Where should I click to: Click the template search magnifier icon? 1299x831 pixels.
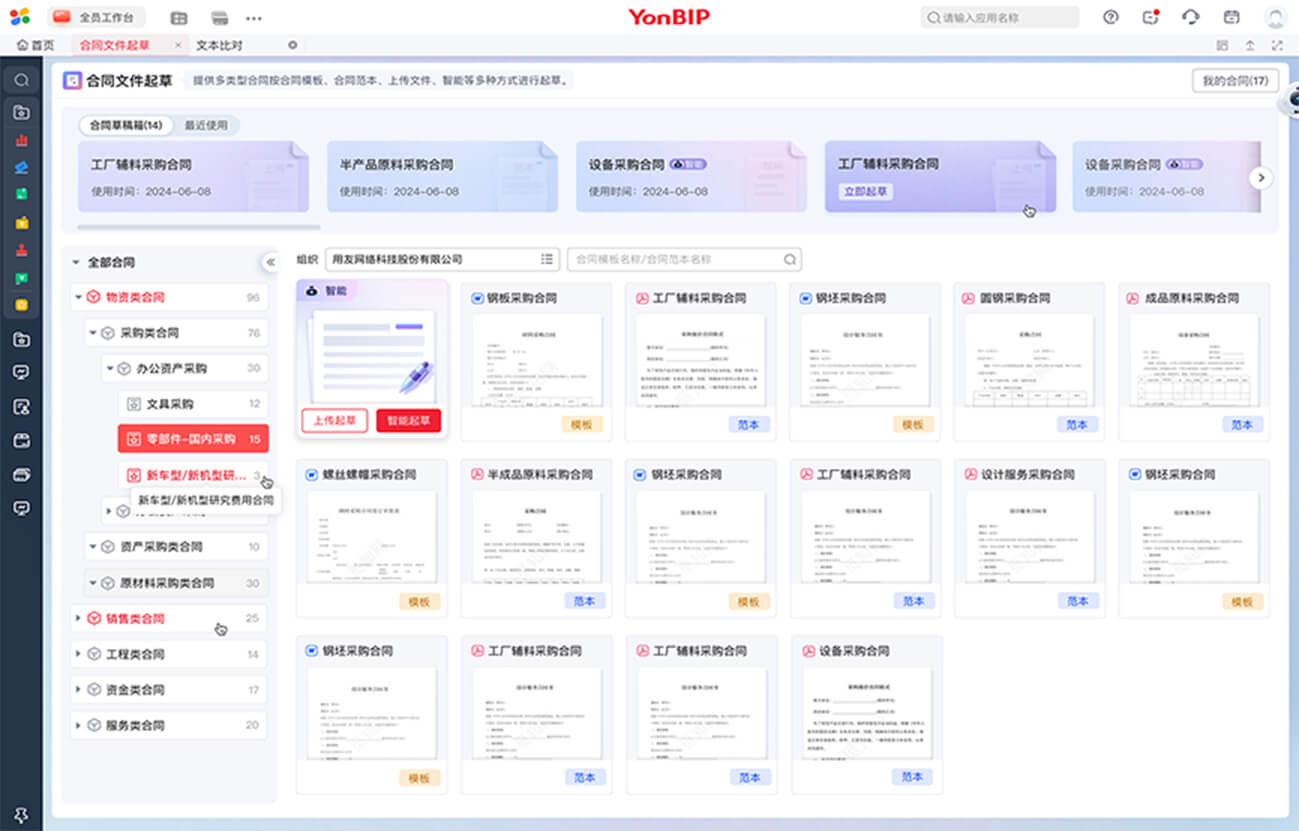pos(789,259)
